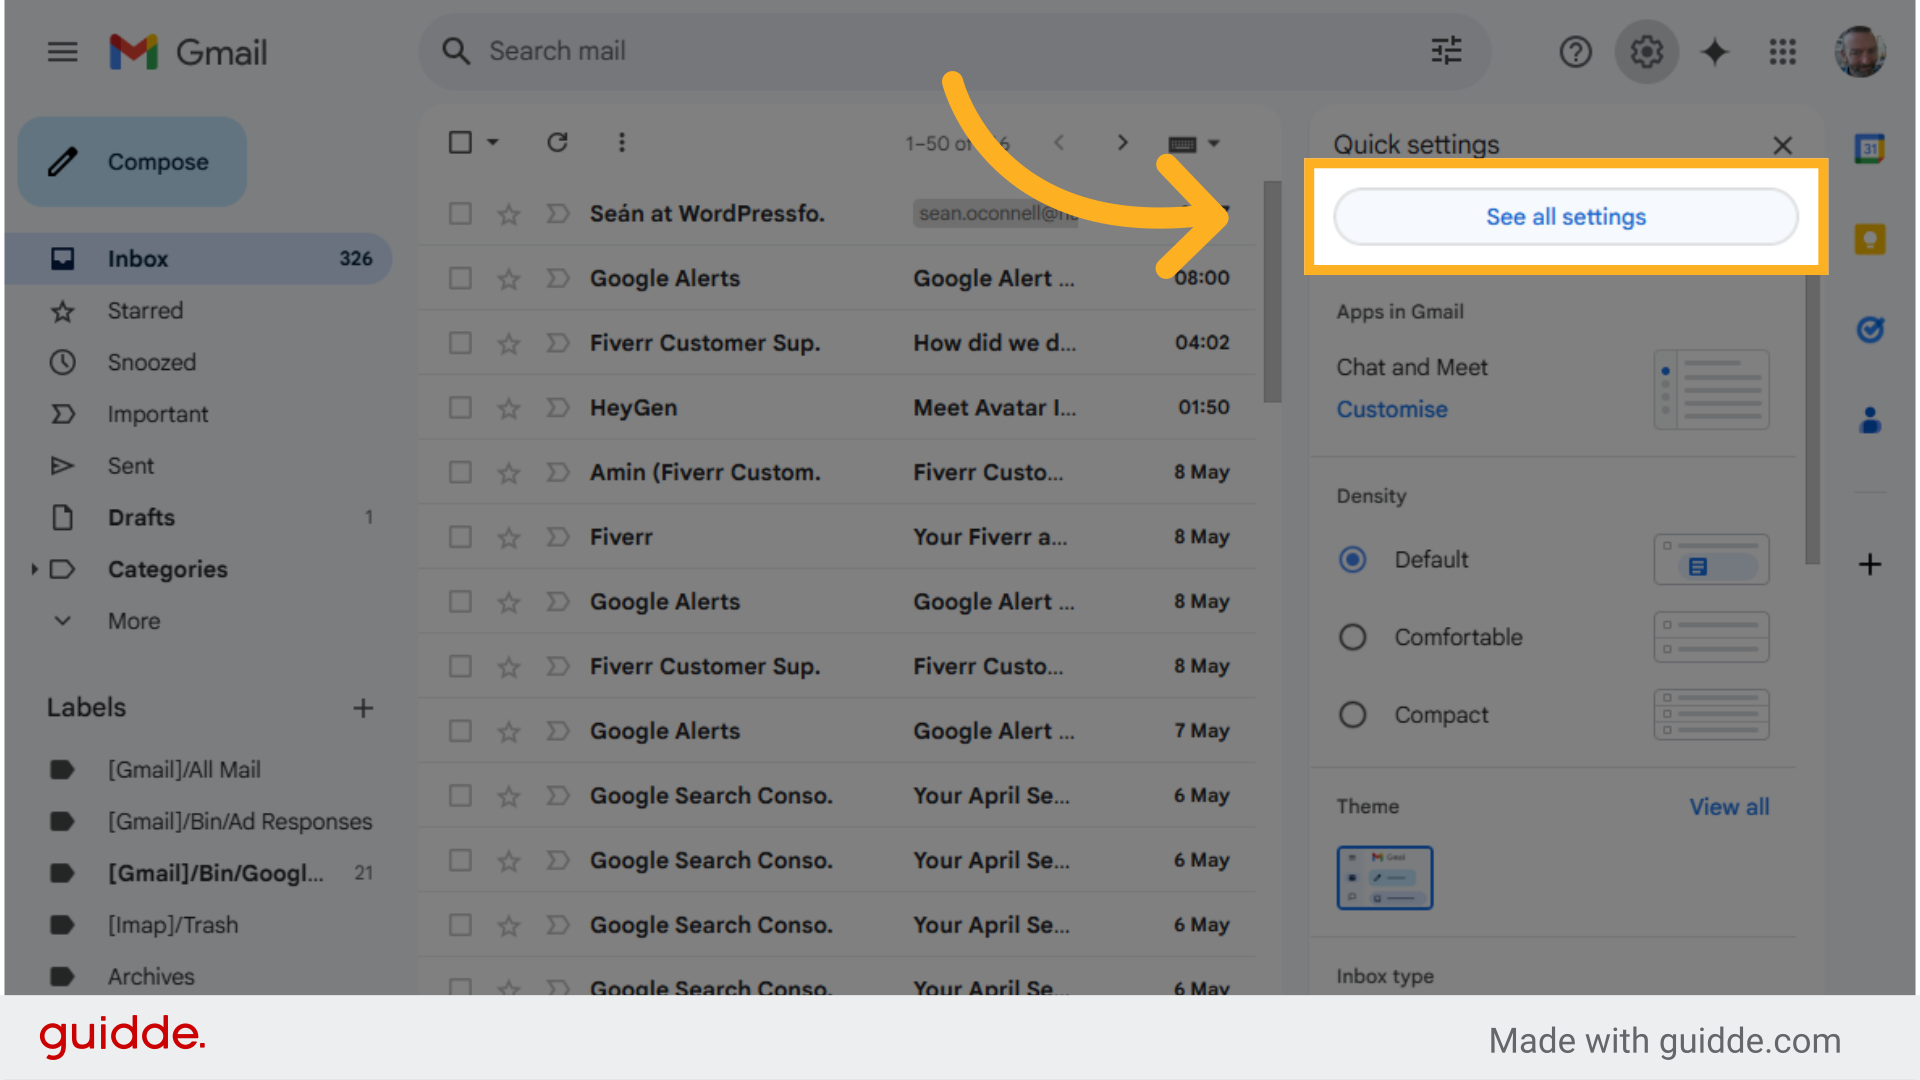1920x1080 pixels.
Task: Open the Gemini sparkle icon
Action: [1714, 52]
